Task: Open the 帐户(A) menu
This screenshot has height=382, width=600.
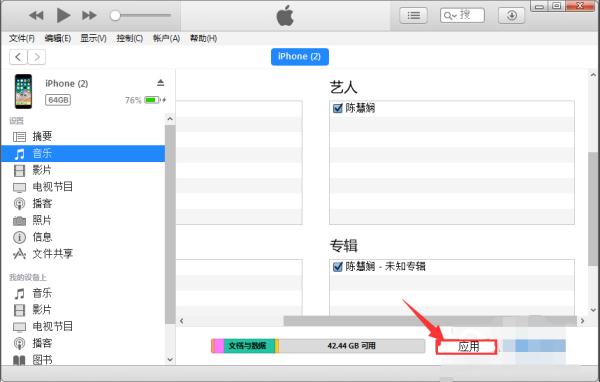Action: click(166, 38)
